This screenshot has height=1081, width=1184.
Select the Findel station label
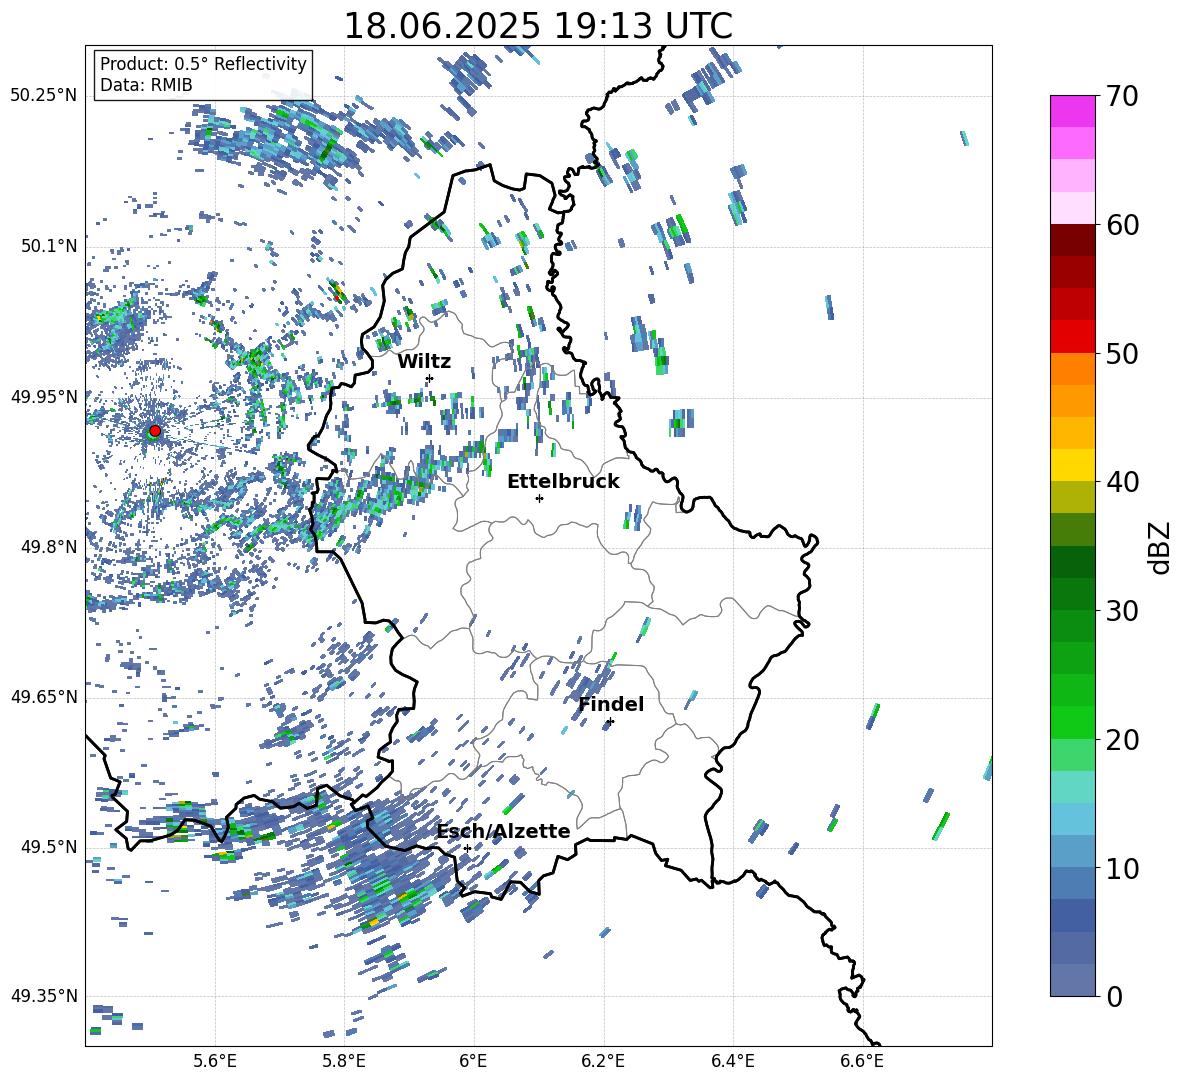(611, 704)
